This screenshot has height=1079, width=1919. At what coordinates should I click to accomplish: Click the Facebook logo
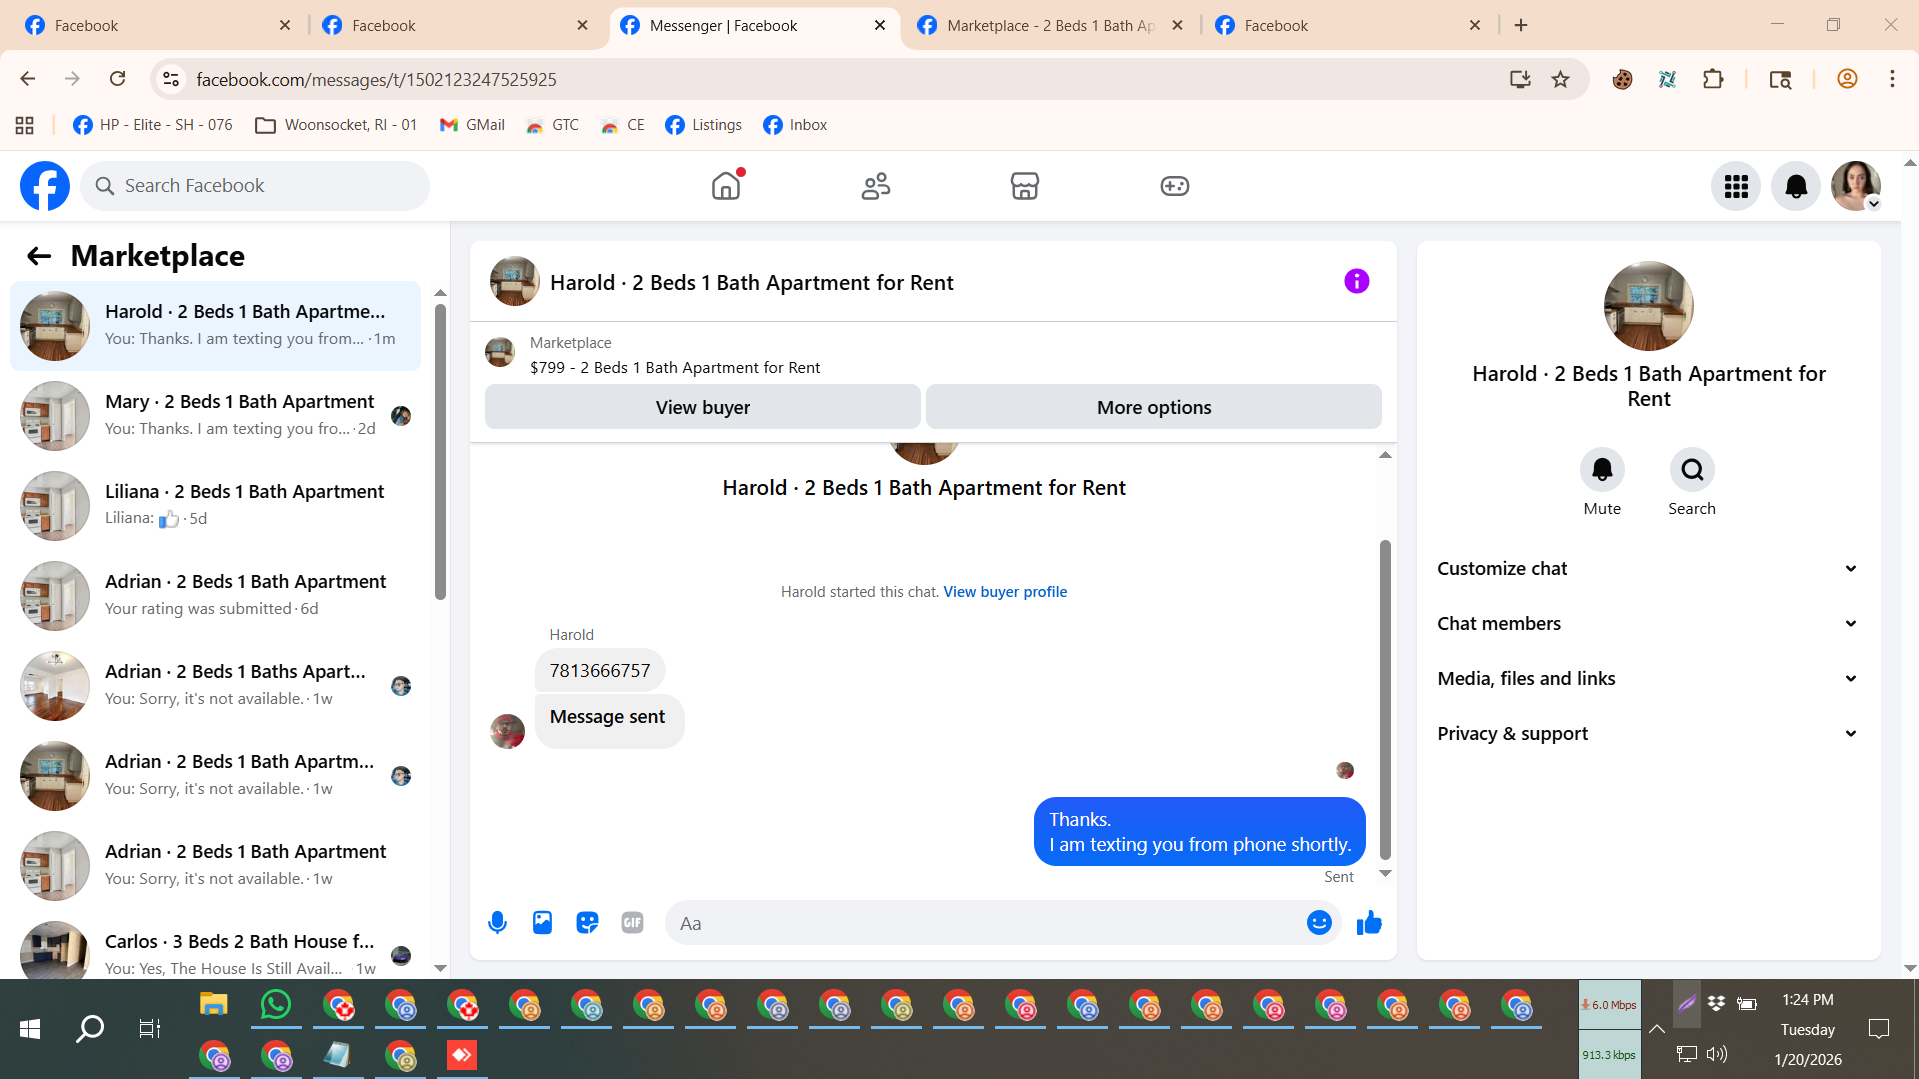(45, 186)
